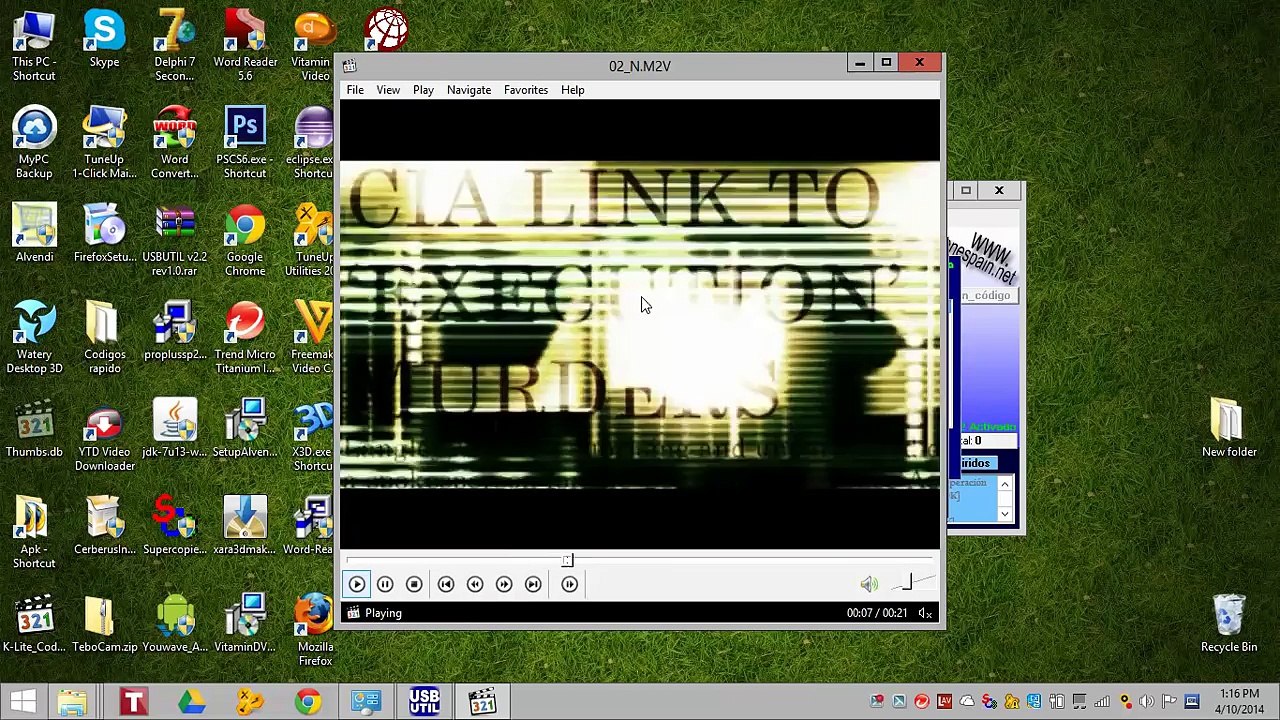This screenshot has width=1280, height=720.
Task: Select the Recycle Bin icon
Action: 1229,624
